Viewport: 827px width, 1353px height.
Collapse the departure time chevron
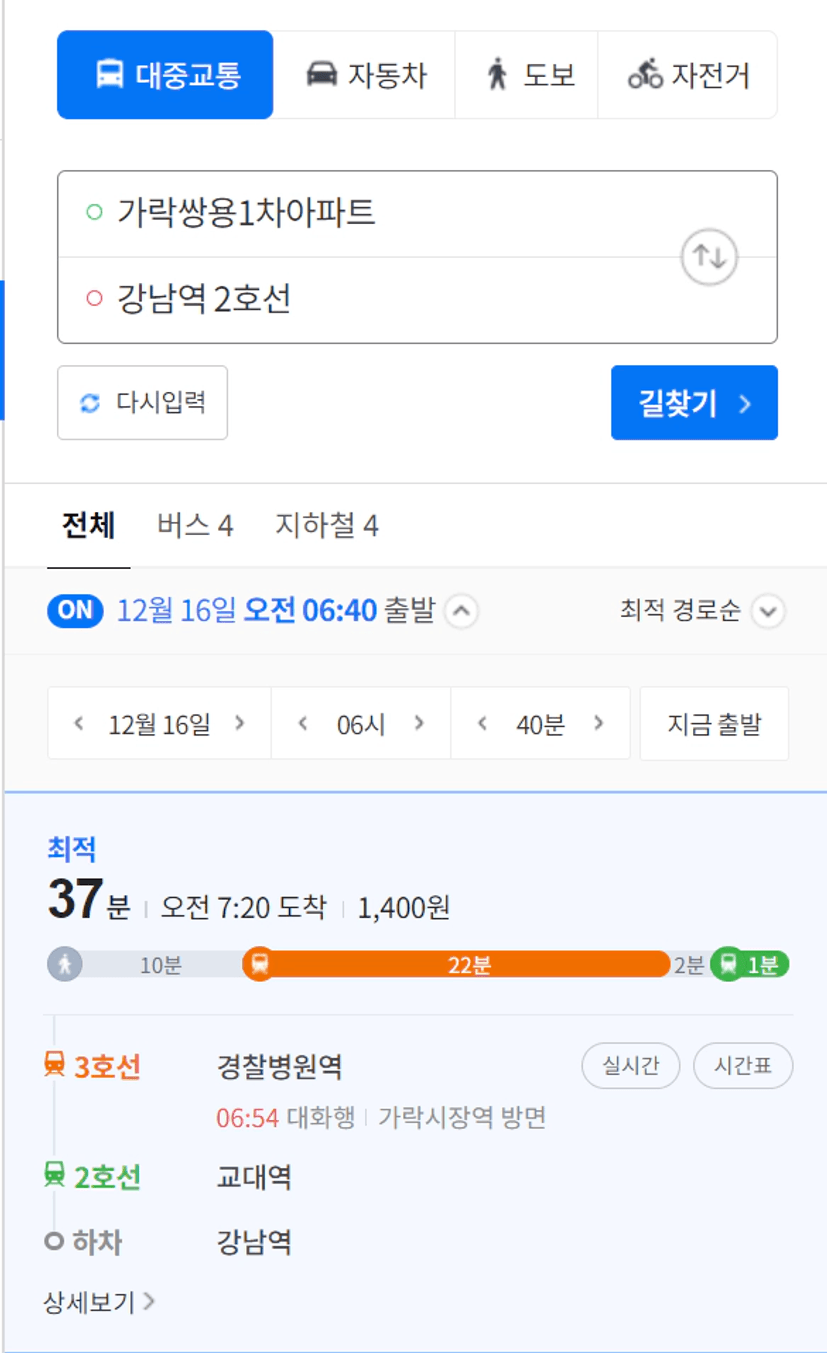click(460, 611)
